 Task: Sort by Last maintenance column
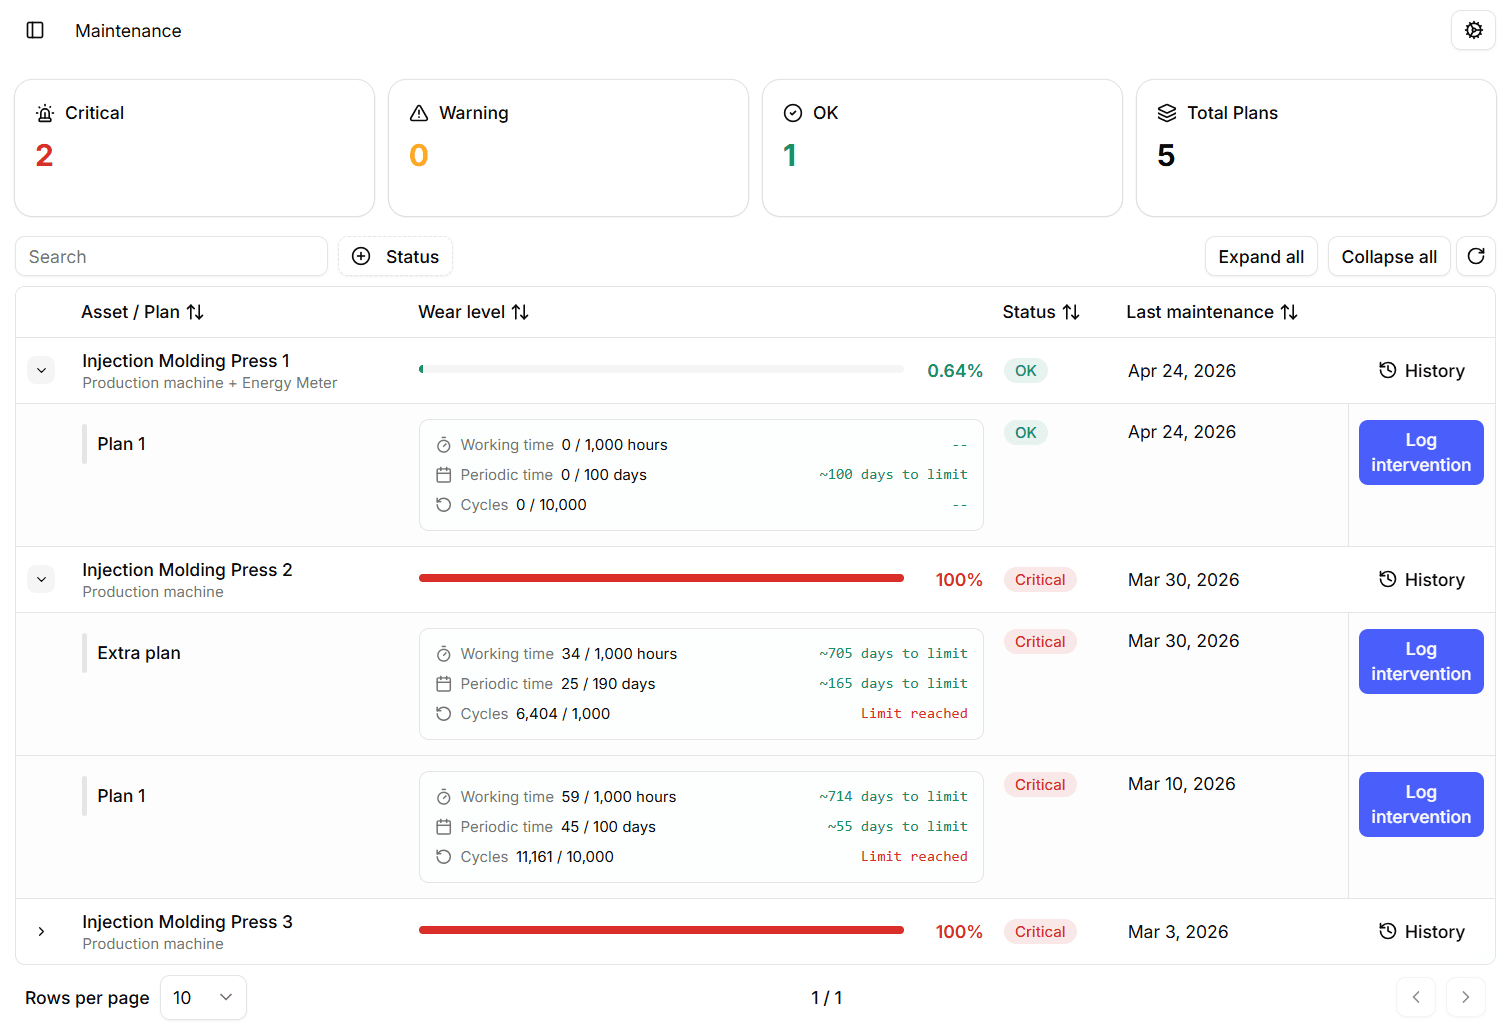[1212, 312]
